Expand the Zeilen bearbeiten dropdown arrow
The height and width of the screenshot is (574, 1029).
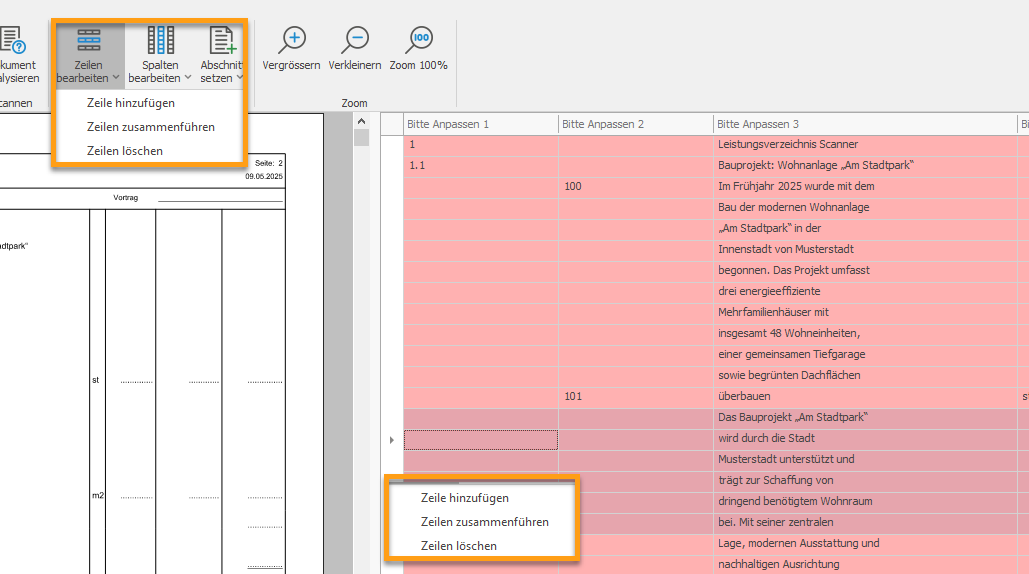(116, 77)
